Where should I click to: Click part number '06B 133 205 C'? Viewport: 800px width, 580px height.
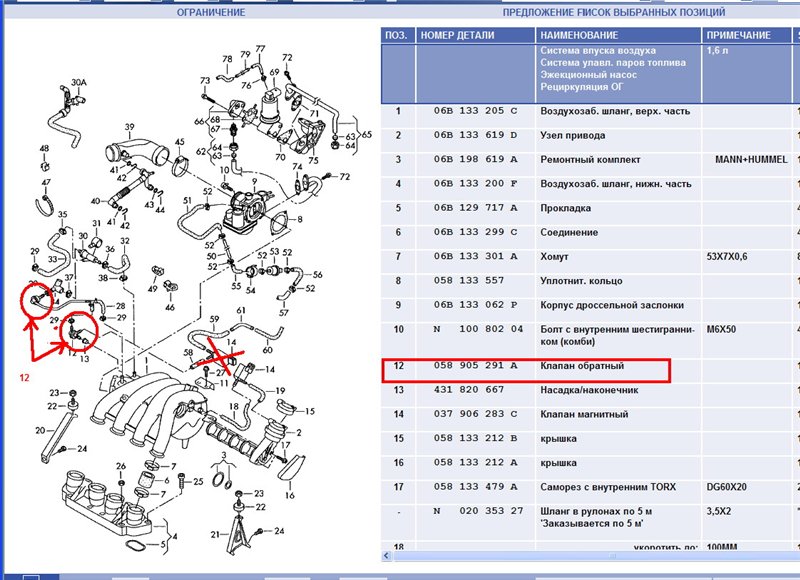(x=476, y=111)
